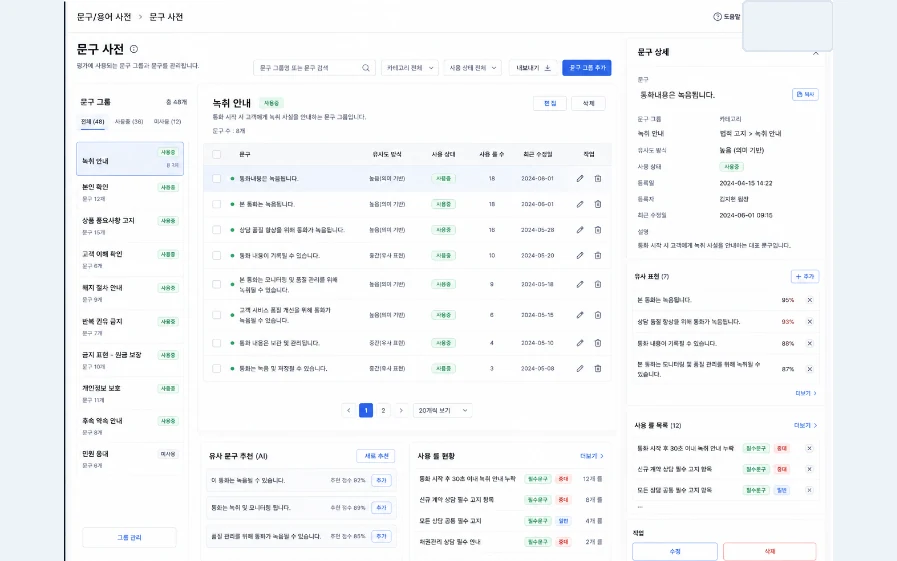Screen dimensions: 897x561
Task: Click 더보기 under similar expressions list
Action: coord(805,393)
